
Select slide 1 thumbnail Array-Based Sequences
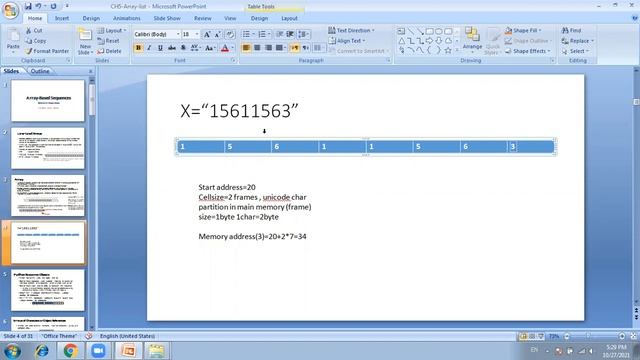(x=48, y=101)
